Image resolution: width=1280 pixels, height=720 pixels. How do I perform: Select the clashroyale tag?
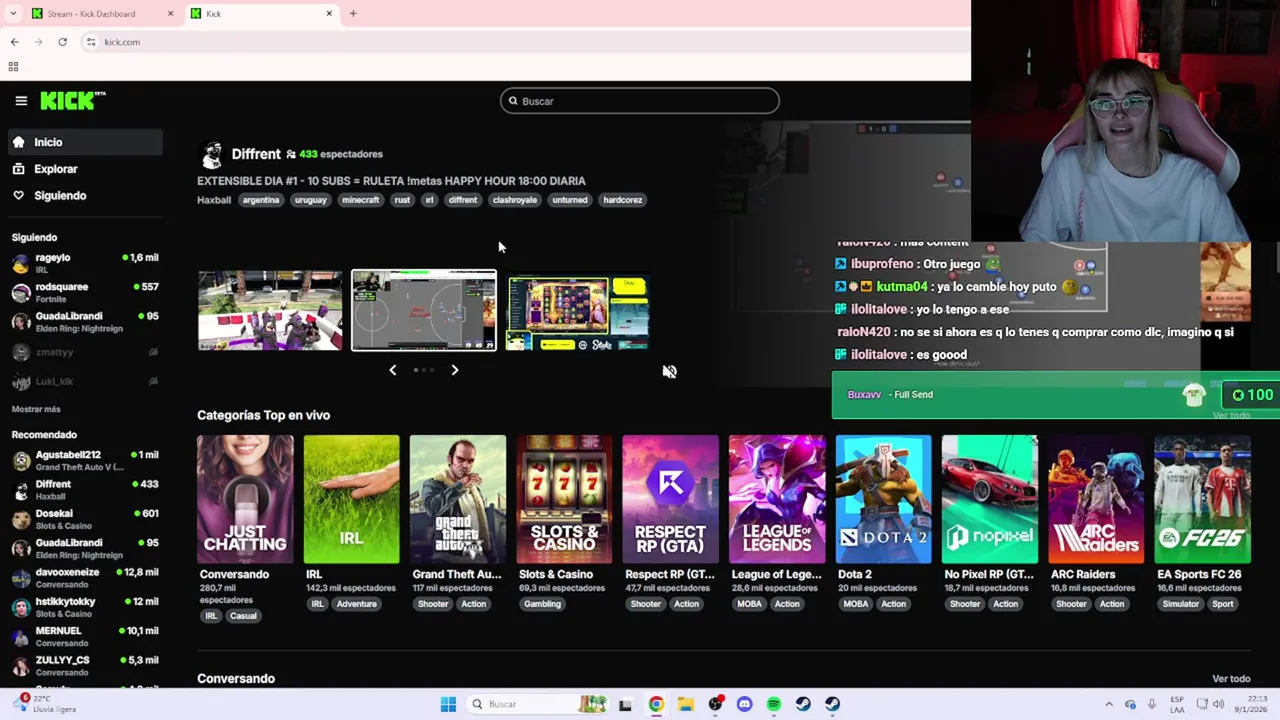[515, 200]
